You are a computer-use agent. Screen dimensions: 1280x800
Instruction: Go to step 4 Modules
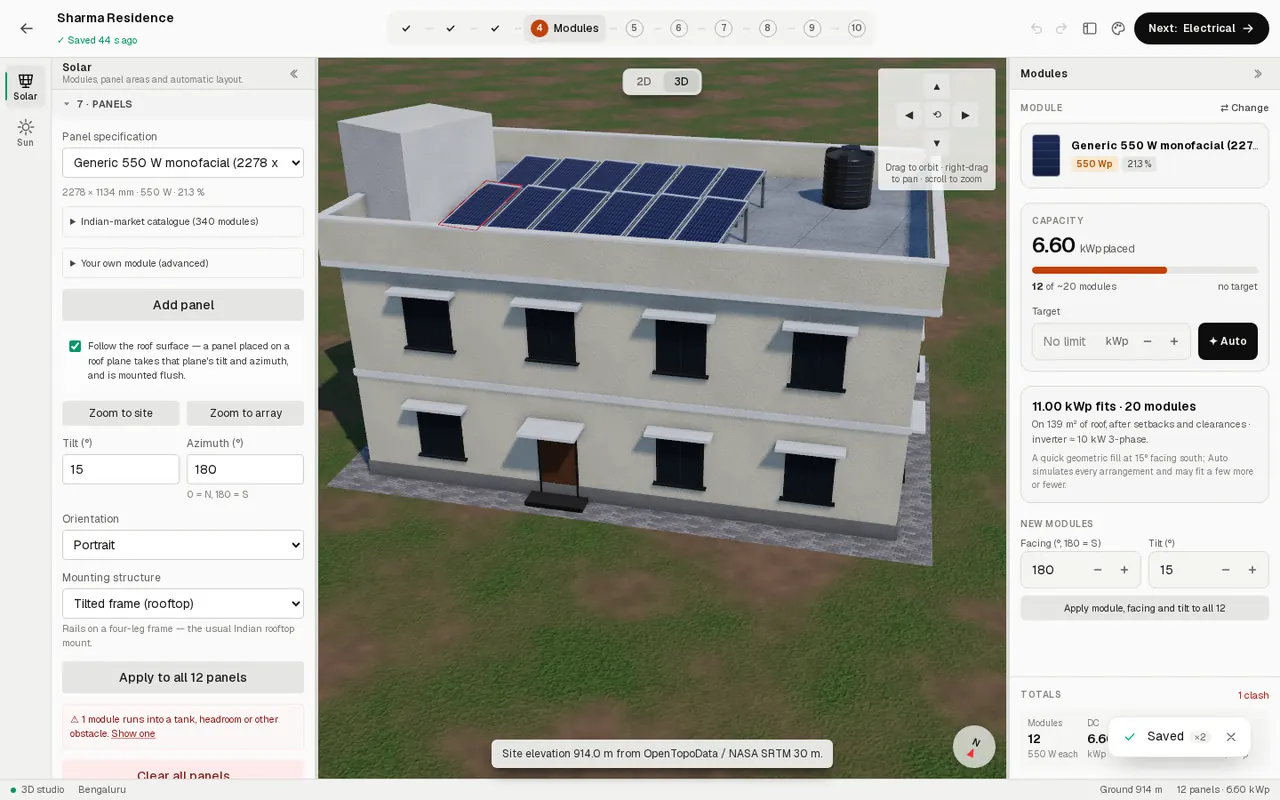click(565, 28)
